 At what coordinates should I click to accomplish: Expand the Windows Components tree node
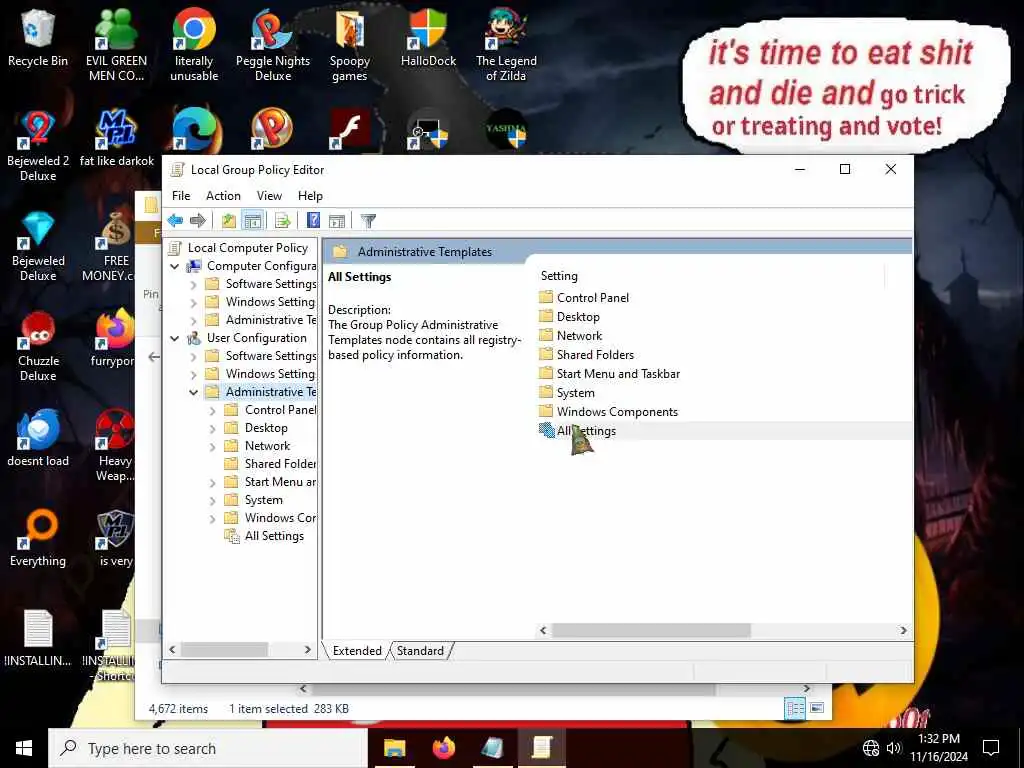click(212, 519)
